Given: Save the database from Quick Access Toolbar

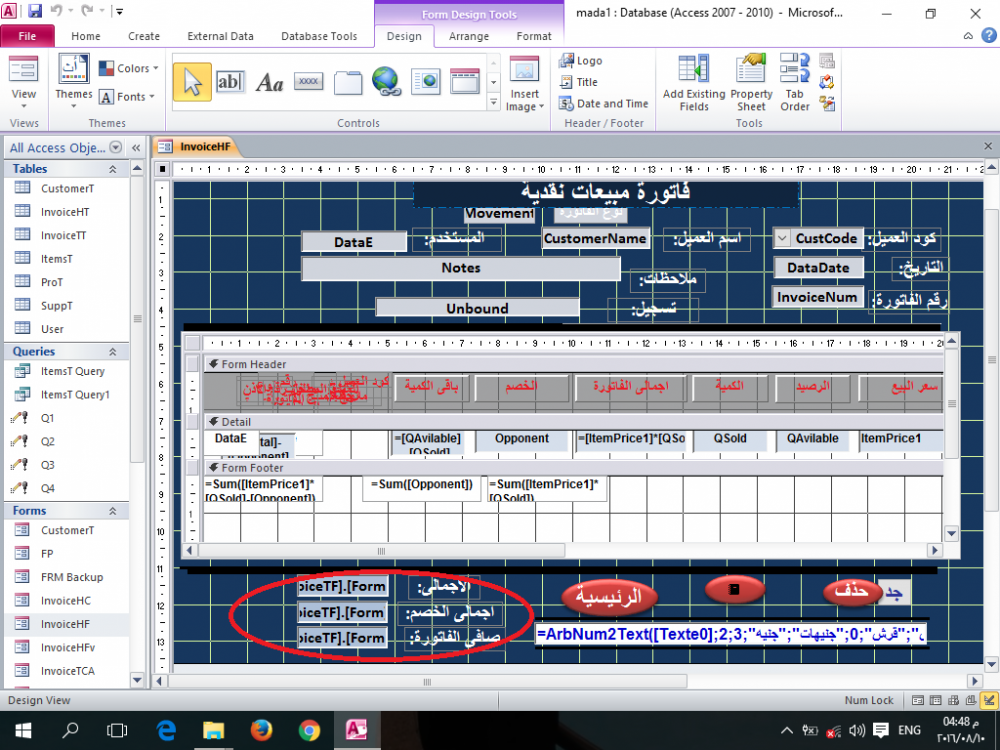Looking at the screenshot, I should click(34, 11).
